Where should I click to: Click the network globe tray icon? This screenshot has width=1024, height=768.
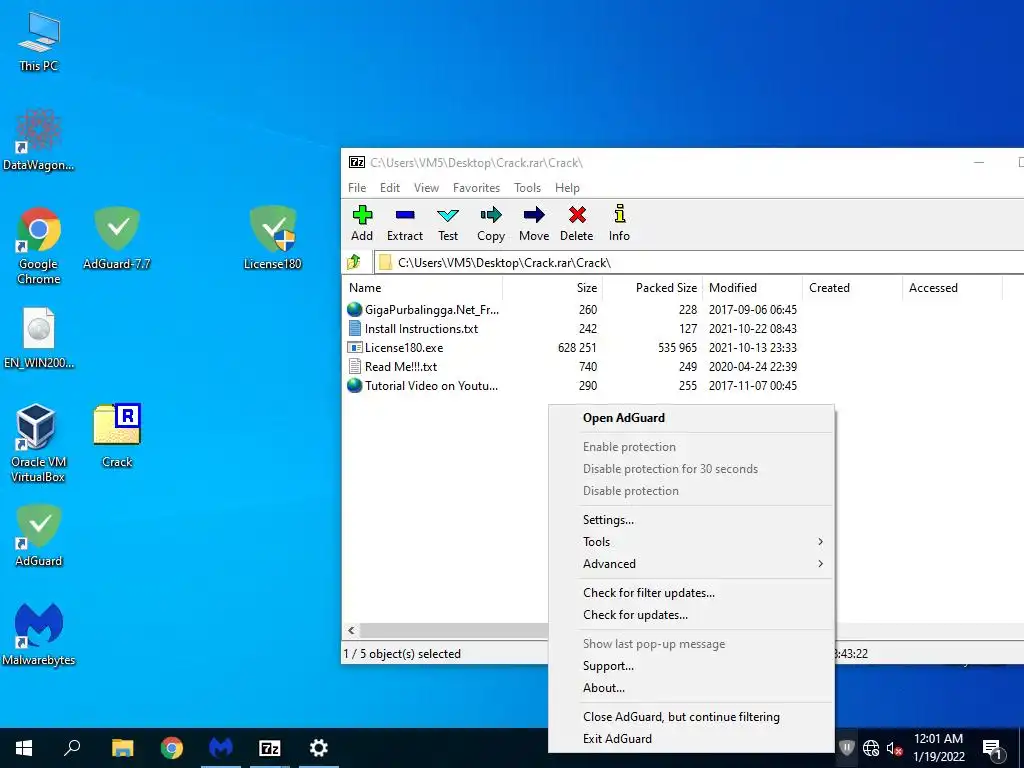point(871,748)
